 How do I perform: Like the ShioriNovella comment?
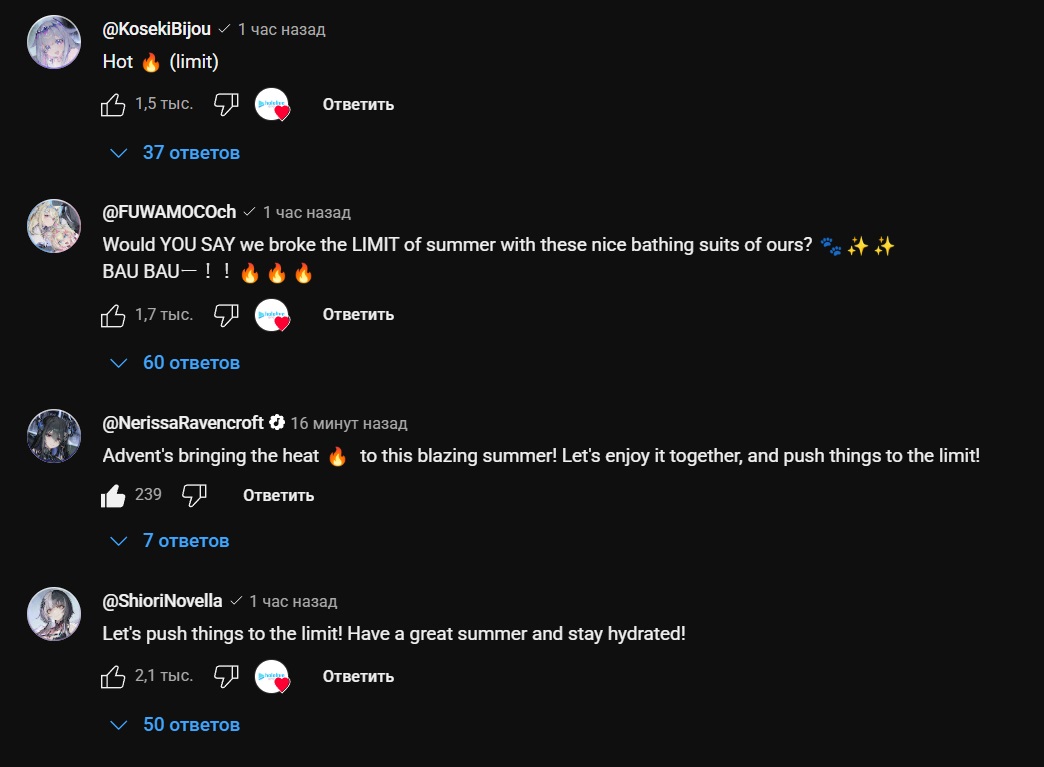pyautogui.click(x=113, y=677)
